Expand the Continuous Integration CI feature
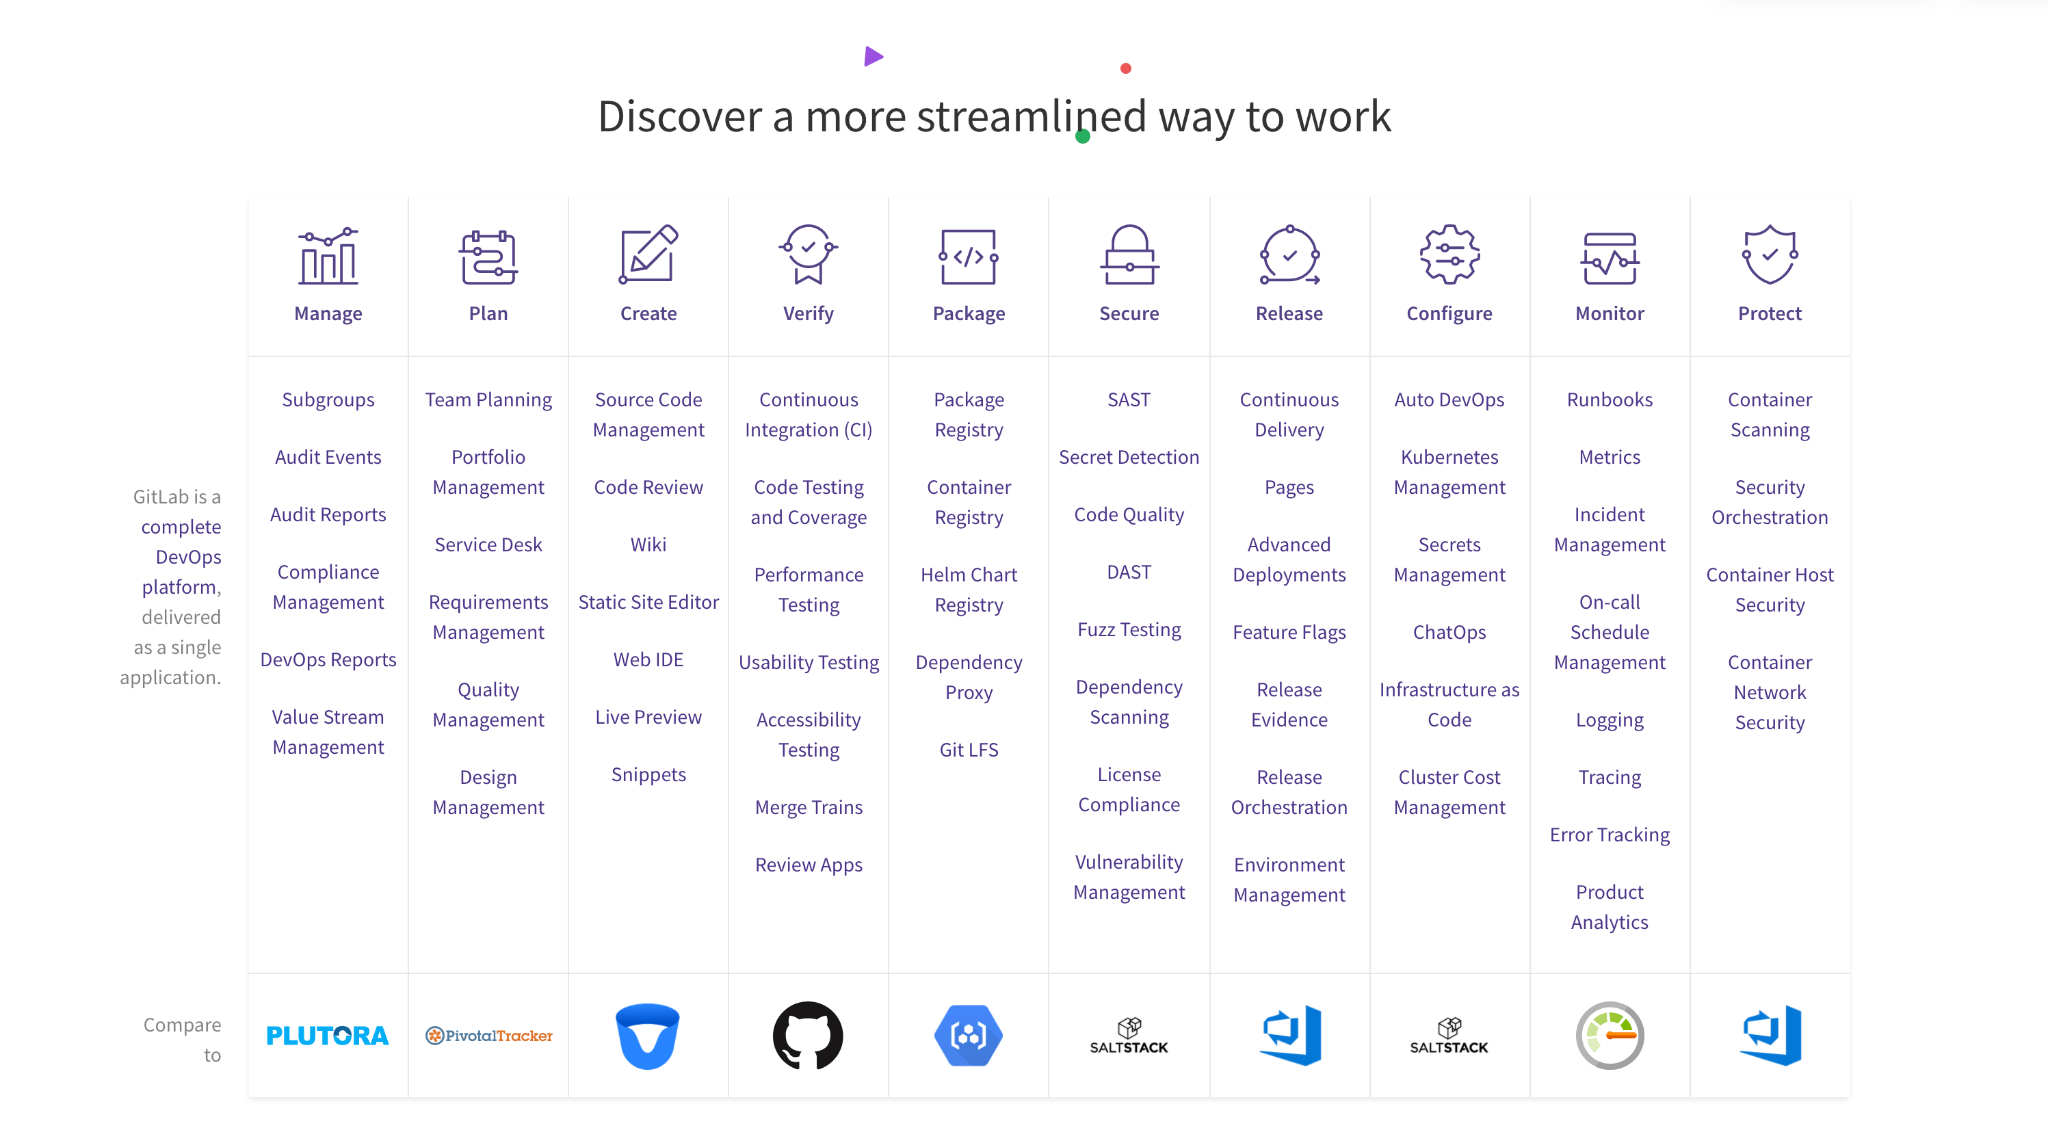2048x1144 pixels. 807,414
